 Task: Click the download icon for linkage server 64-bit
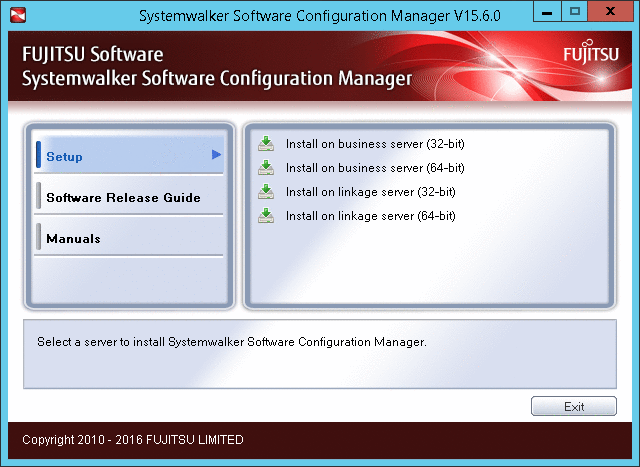[x=266, y=216]
